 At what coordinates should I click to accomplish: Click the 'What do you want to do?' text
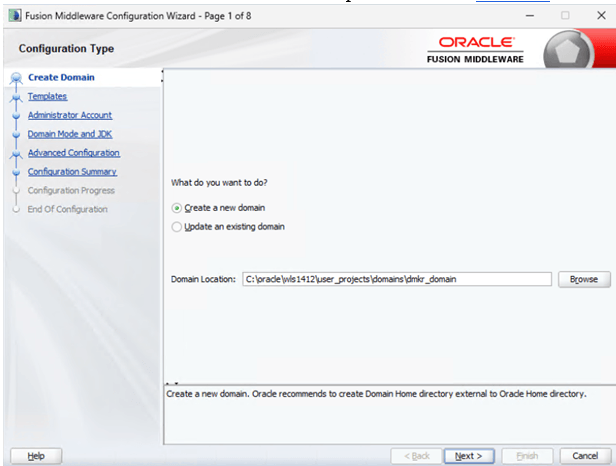pos(219,183)
